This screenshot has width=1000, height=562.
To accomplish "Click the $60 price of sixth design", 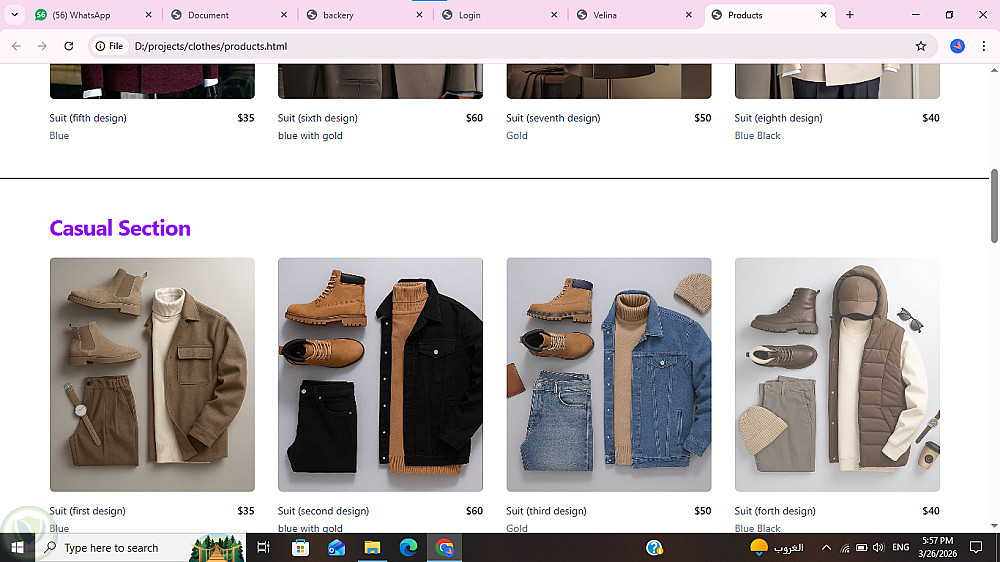I will click(474, 118).
